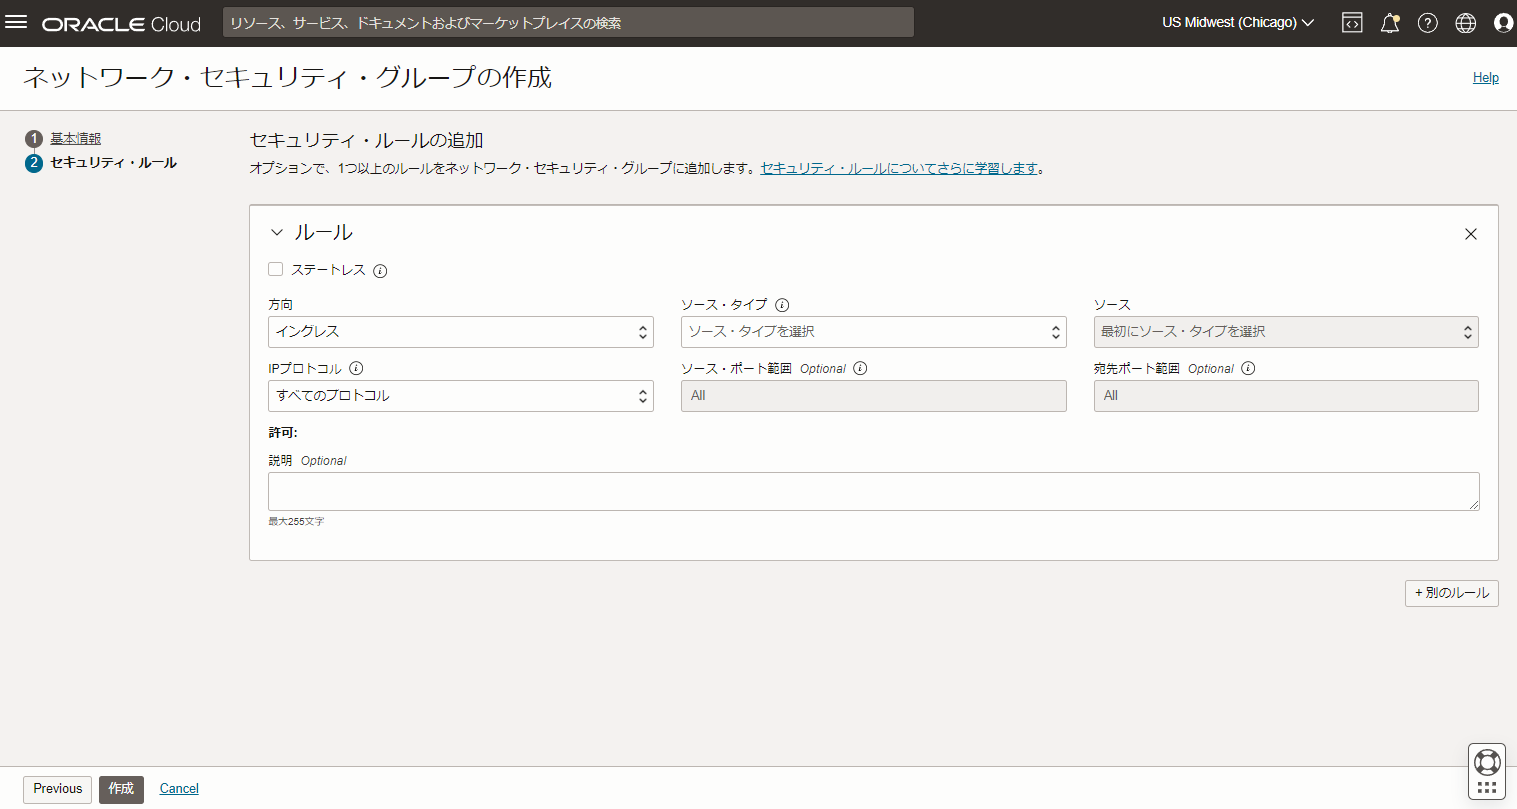
Task: Select セキュリティ・ルール step
Action: point(113,163)
